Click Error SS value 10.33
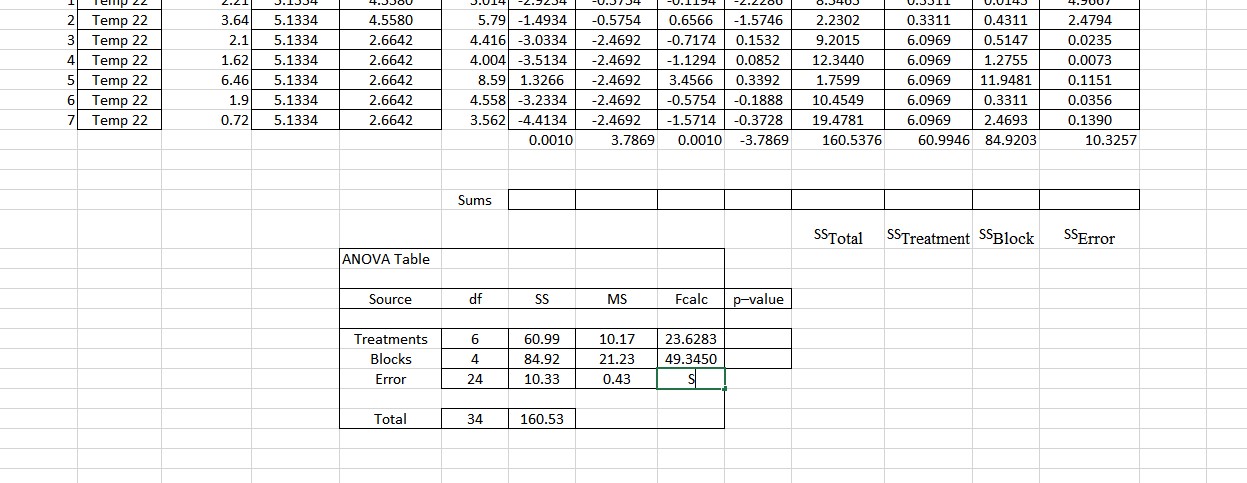Screen dimensions: 1247x483 pos(541,379)
